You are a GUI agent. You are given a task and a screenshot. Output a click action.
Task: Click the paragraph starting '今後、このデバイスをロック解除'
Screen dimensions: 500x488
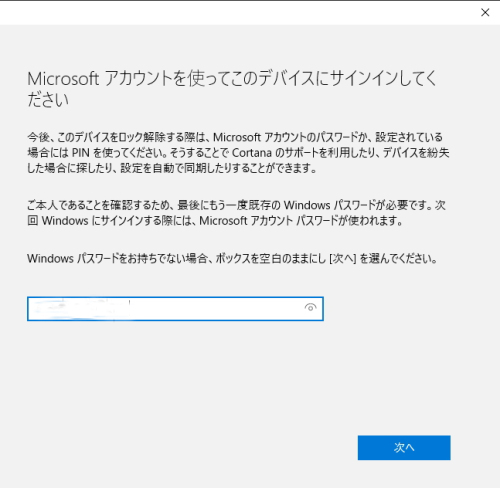click(x=238, y=153)
